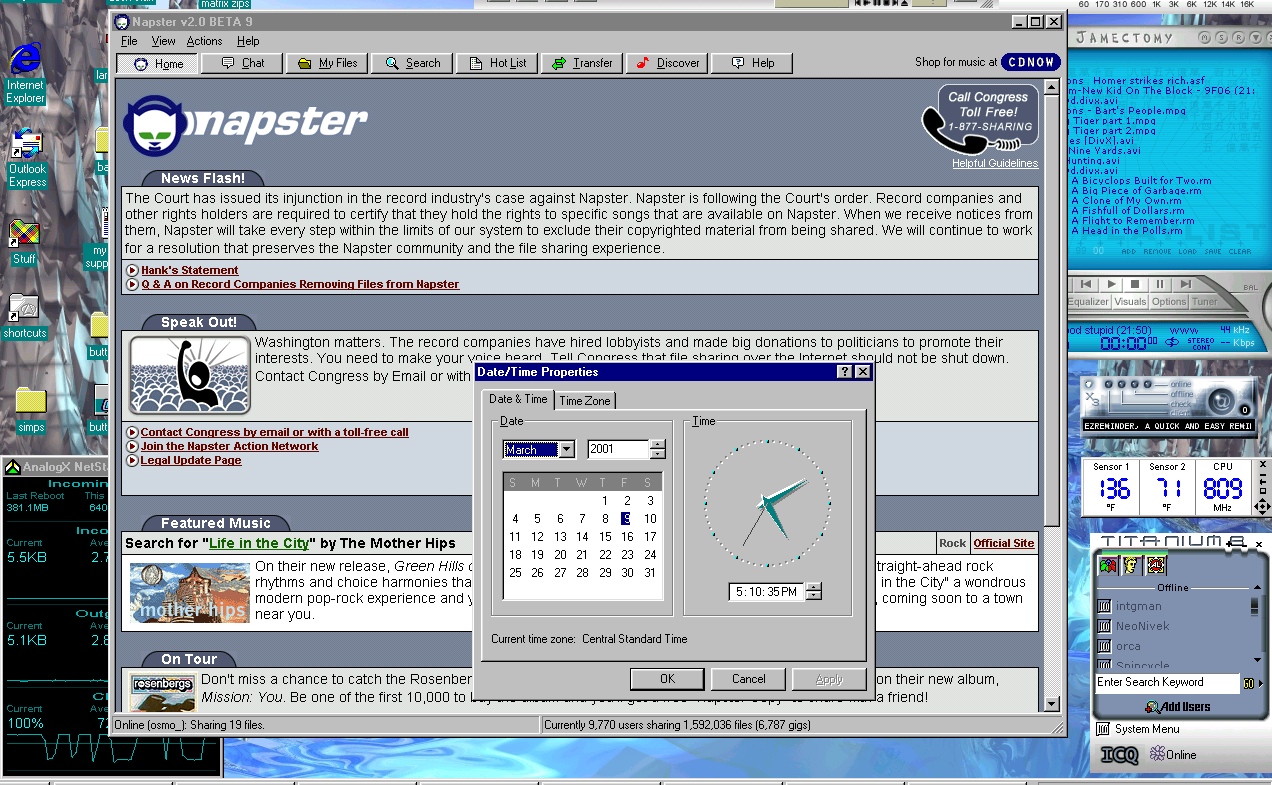Select March 15 on the calendar
The width and height of the screenshot is (1272, 785).
[604, 537]
